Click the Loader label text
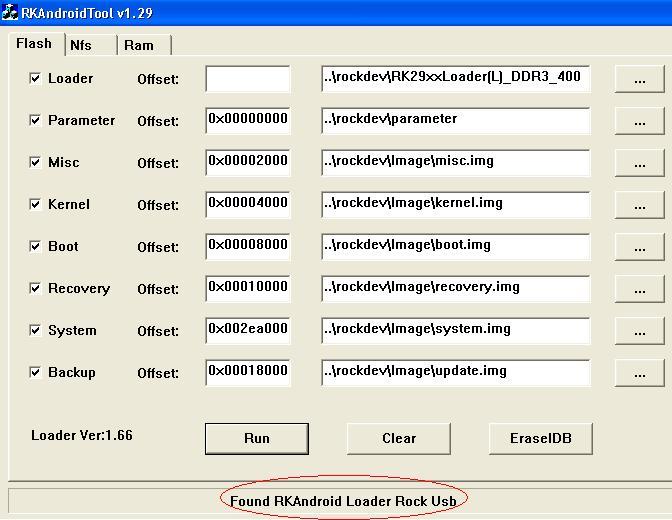 coord(70,78)
